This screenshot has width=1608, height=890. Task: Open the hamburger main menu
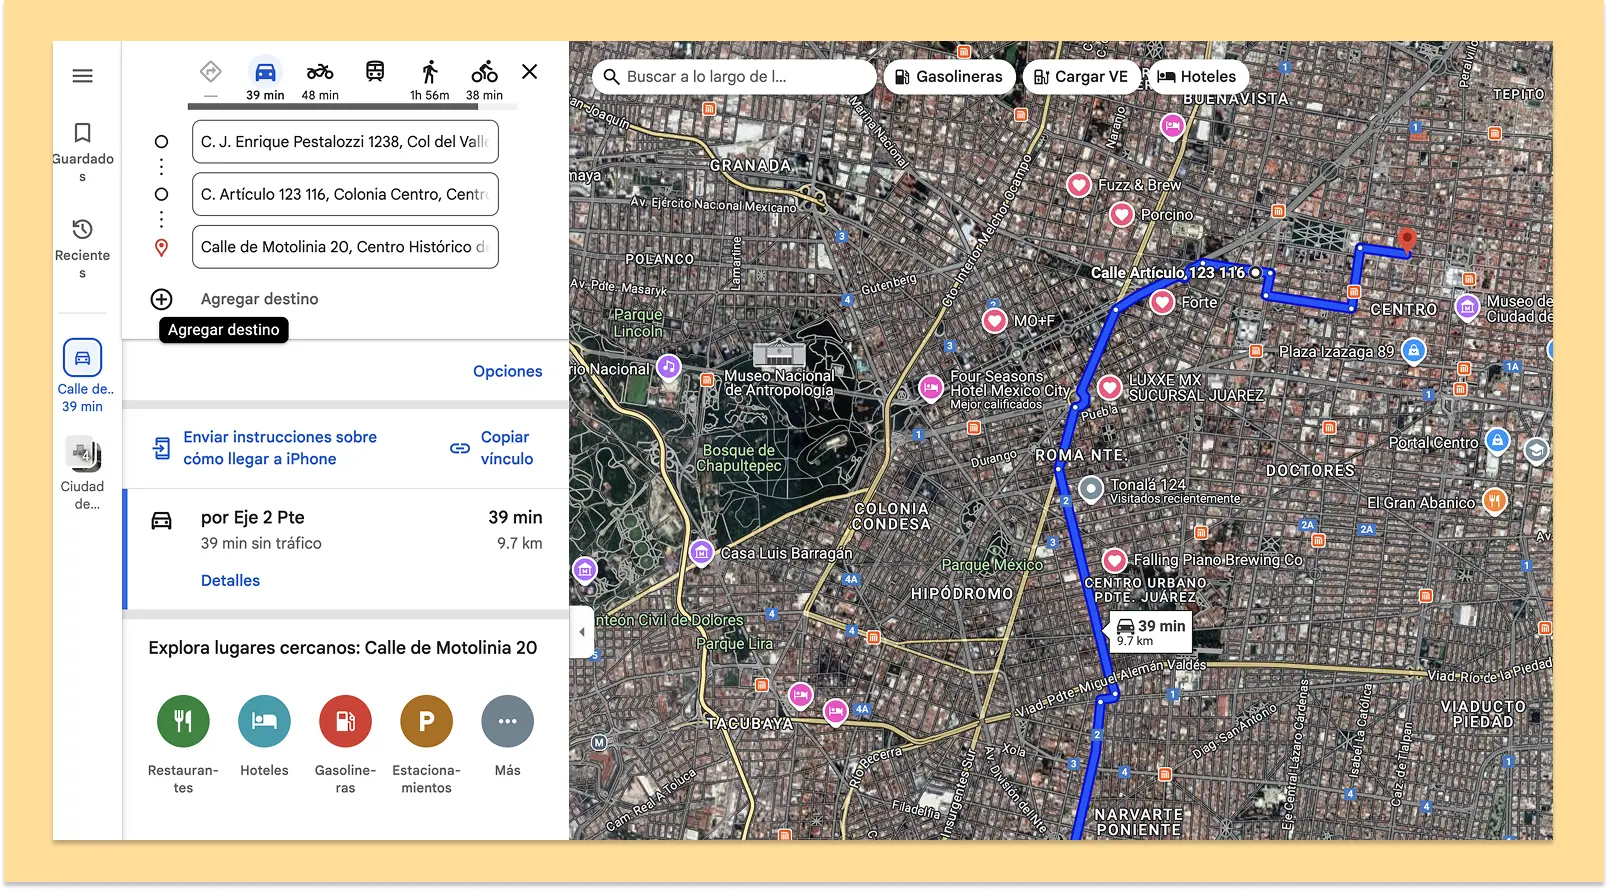pyautogui.click(x=83, y=76)
